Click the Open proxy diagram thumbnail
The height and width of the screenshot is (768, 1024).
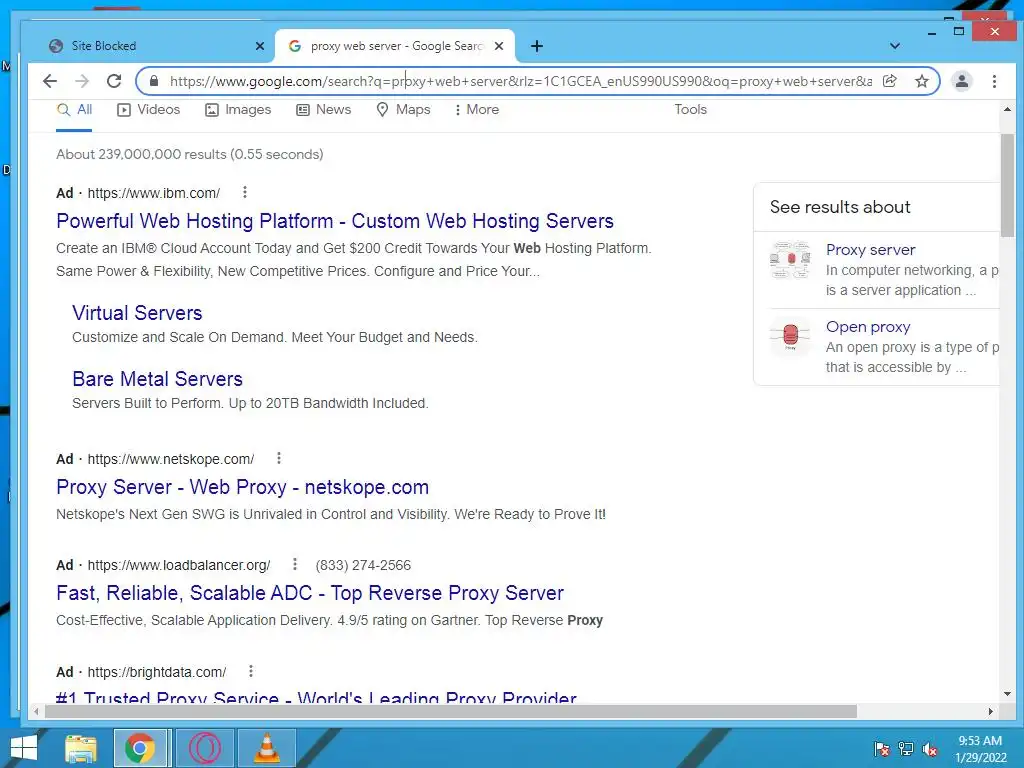(790, 336)
